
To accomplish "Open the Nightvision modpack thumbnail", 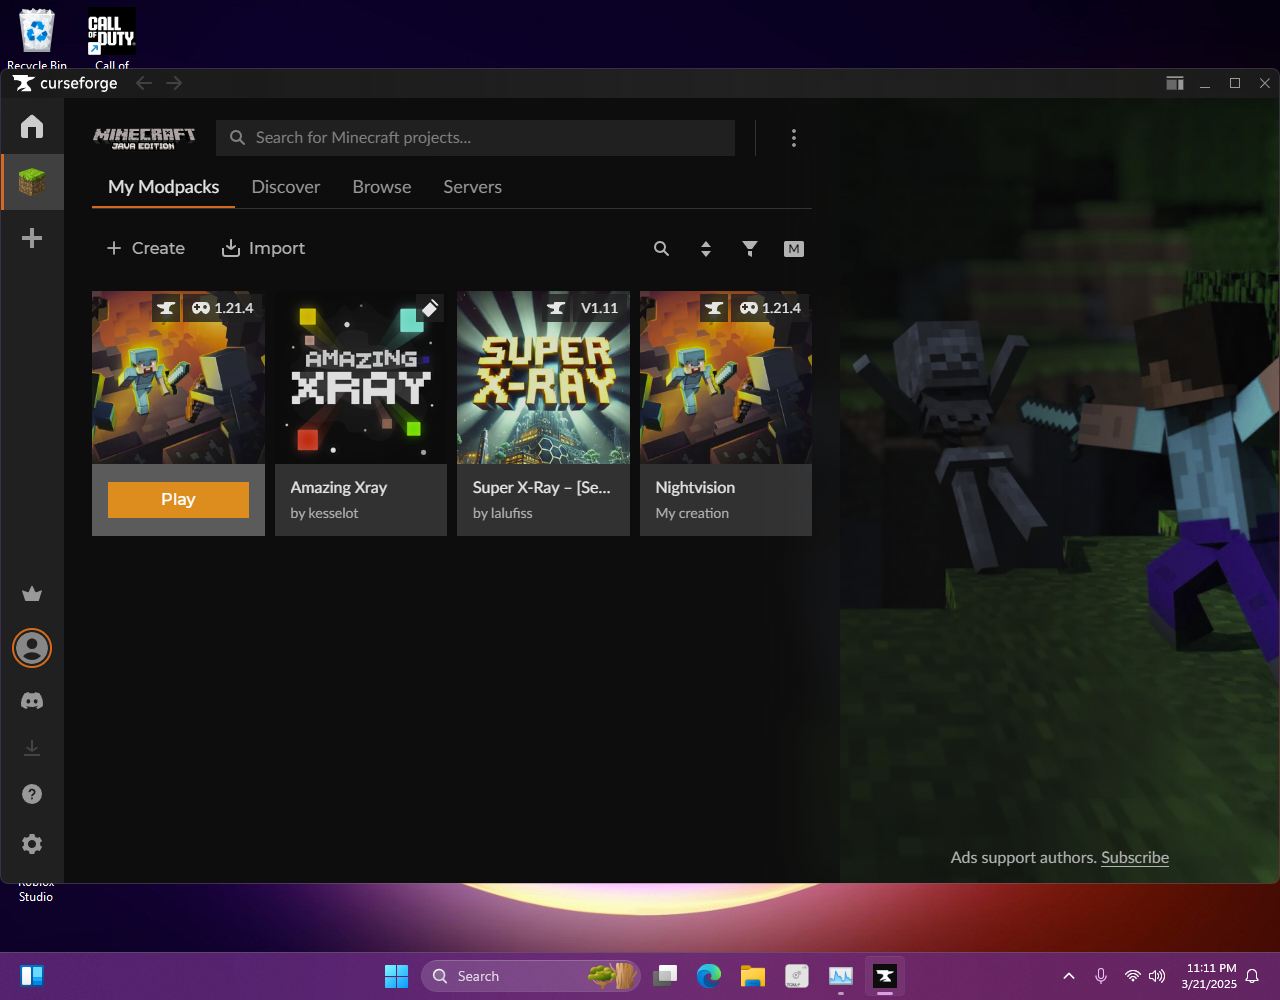I will coord(726,378).
